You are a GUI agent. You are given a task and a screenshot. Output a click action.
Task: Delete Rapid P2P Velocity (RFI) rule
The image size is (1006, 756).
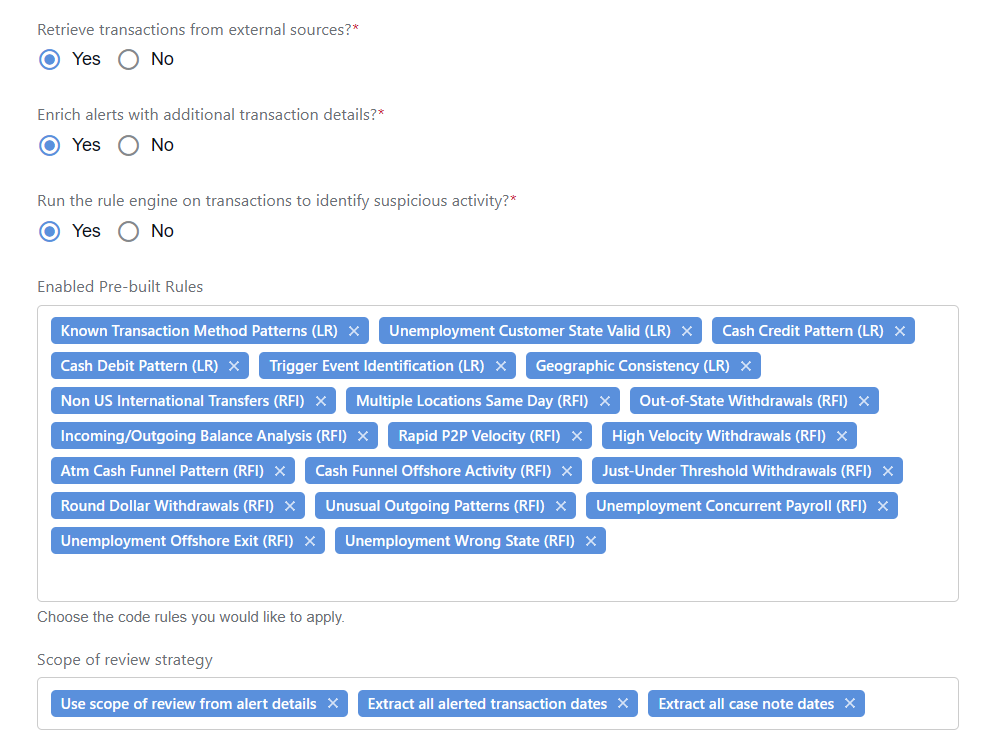coord(577,436)
